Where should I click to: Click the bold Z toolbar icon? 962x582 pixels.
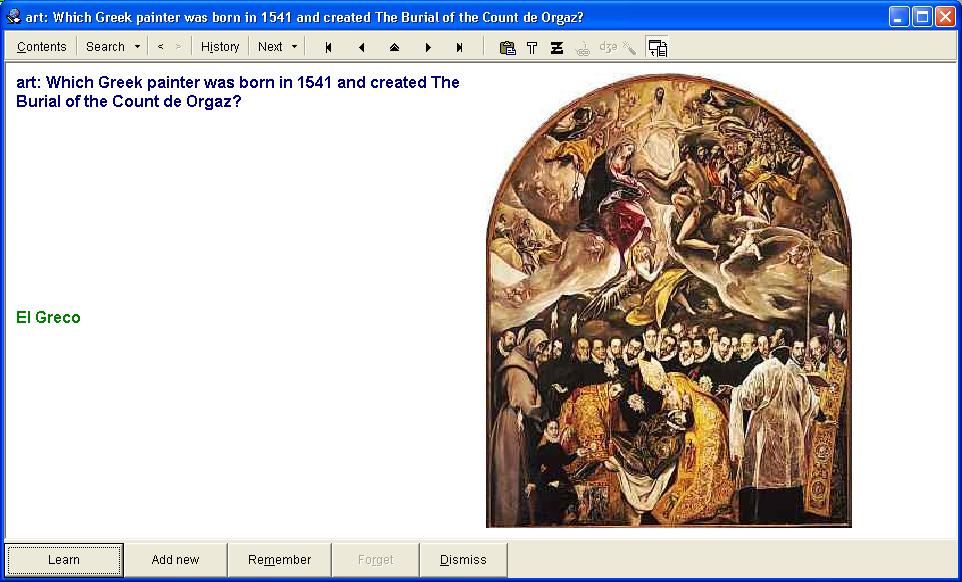[557, 47]
